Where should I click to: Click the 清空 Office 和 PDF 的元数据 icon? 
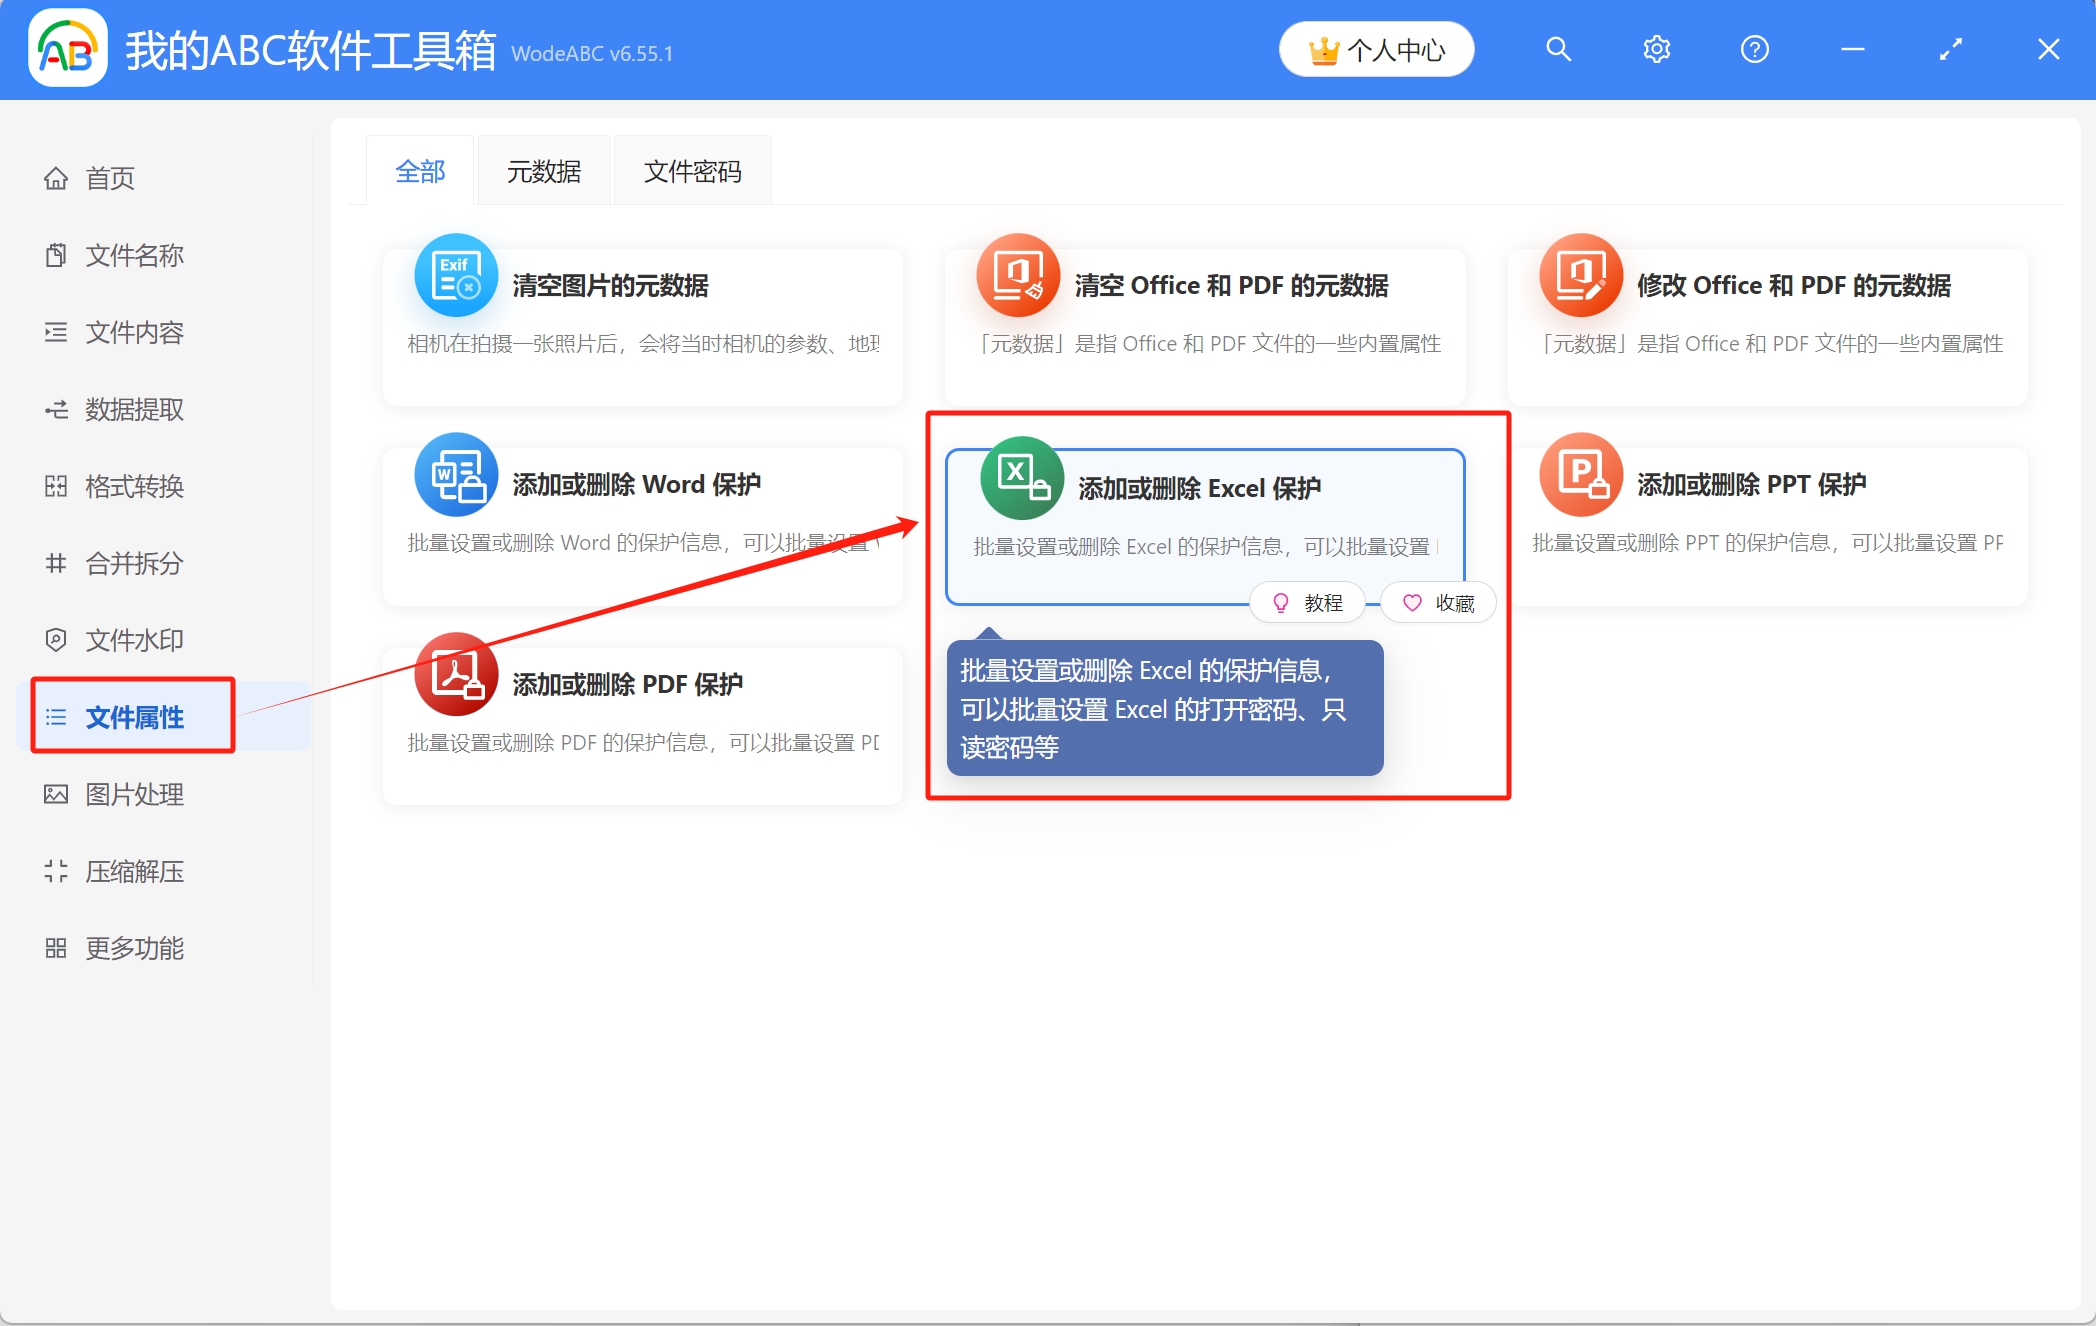[x=1018, y=276]
